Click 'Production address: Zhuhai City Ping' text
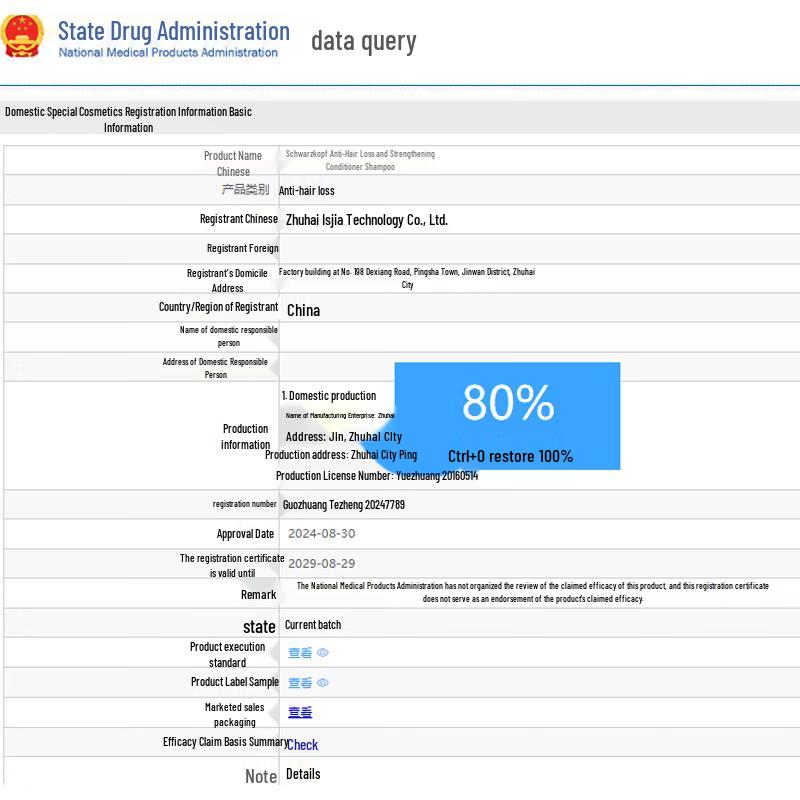 (x=341, y=455)
